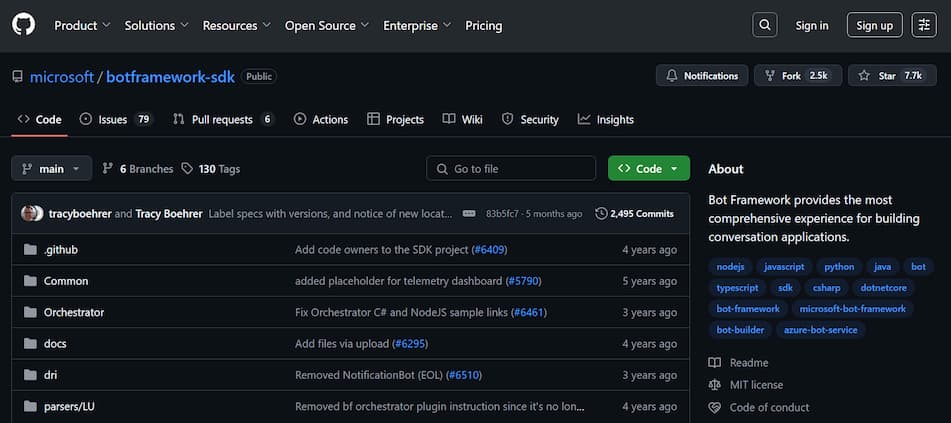Open pull request #6510 link

[x=464, y=375]
